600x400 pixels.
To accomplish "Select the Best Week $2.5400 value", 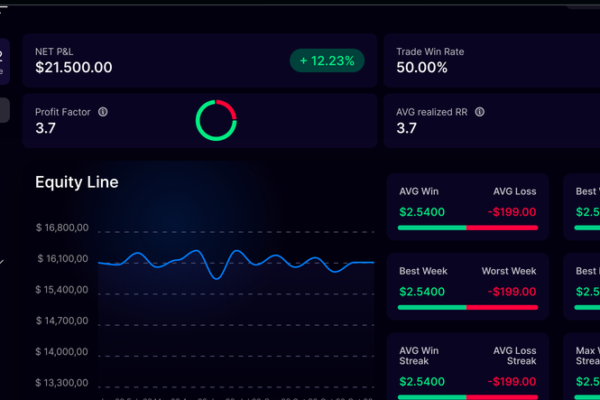I will [422, 292].
